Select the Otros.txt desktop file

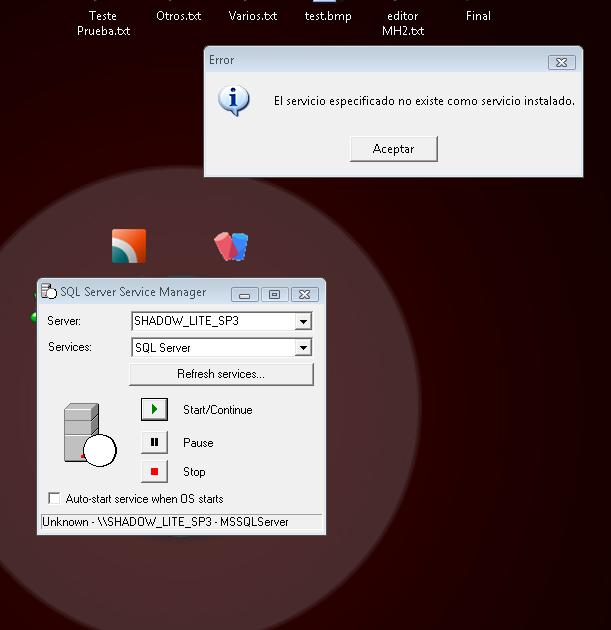178,16
